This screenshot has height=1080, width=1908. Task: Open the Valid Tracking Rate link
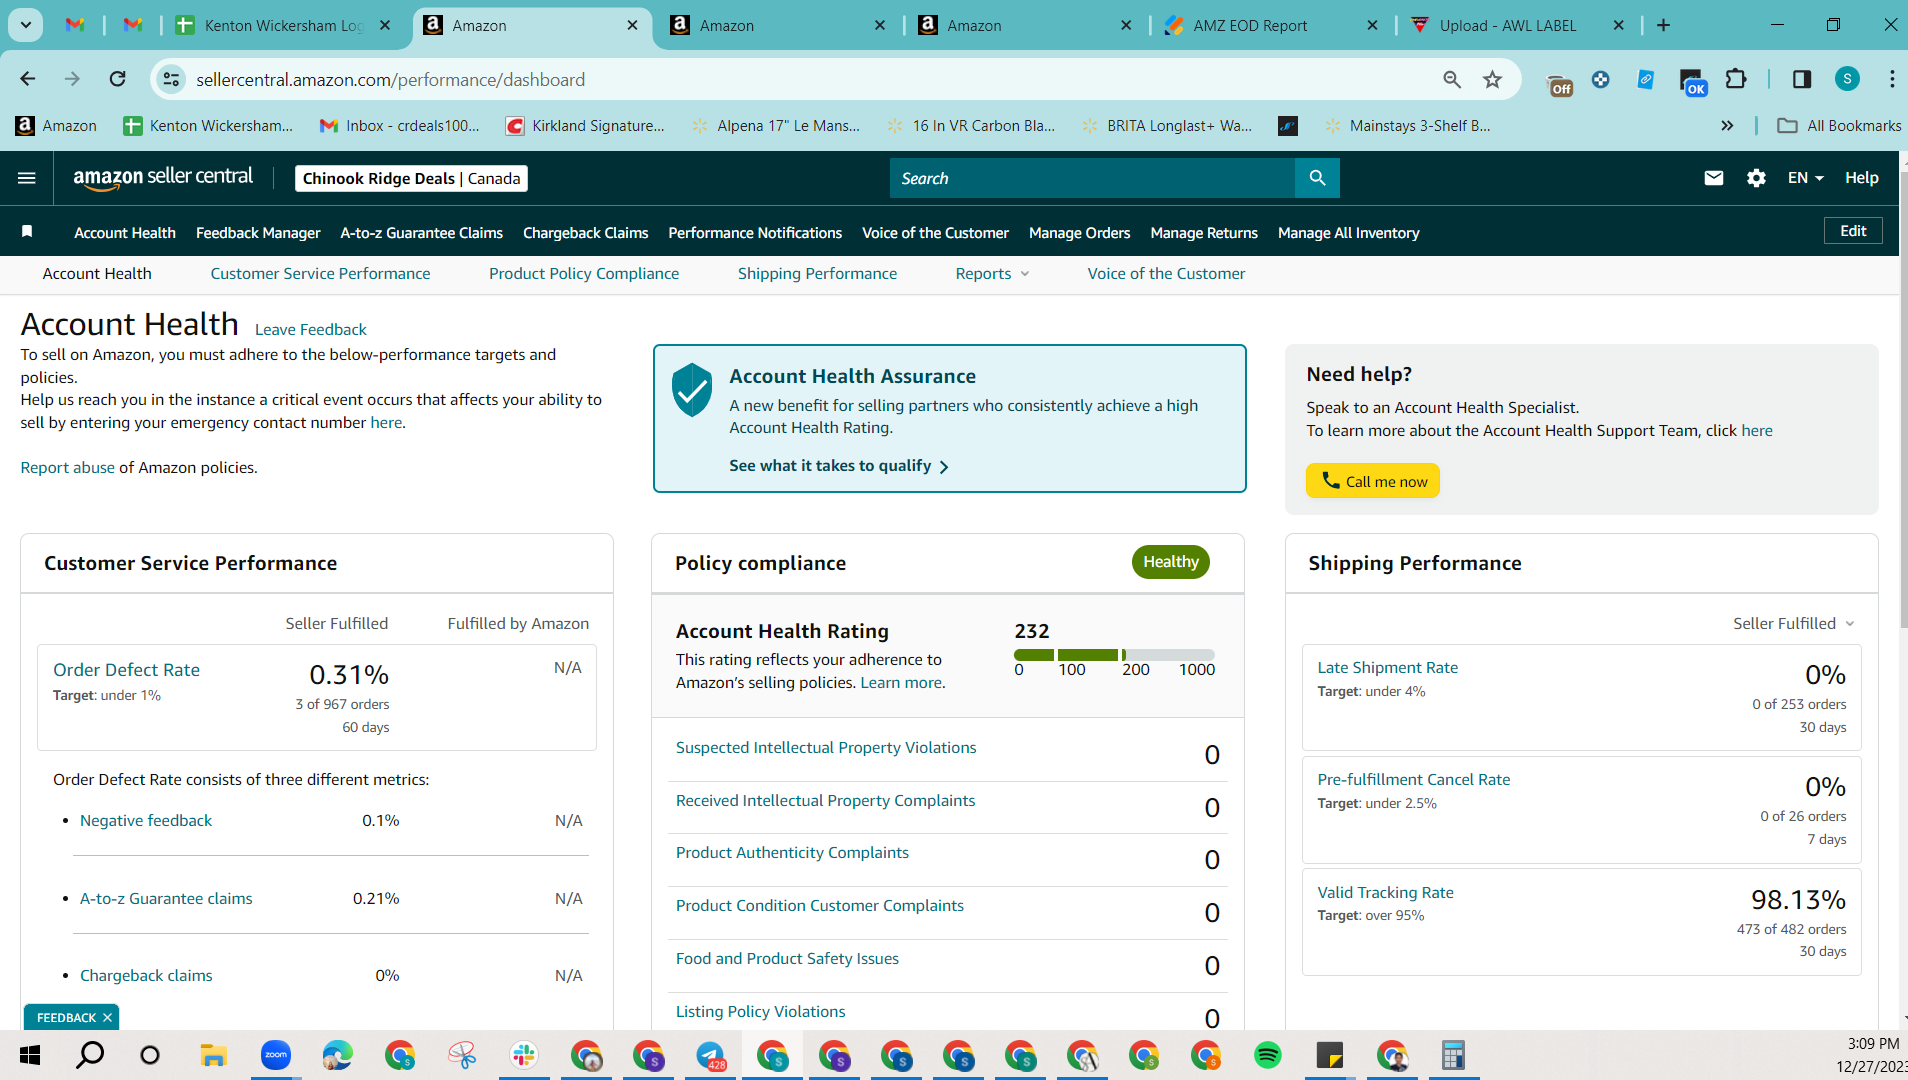point(1385,892)
